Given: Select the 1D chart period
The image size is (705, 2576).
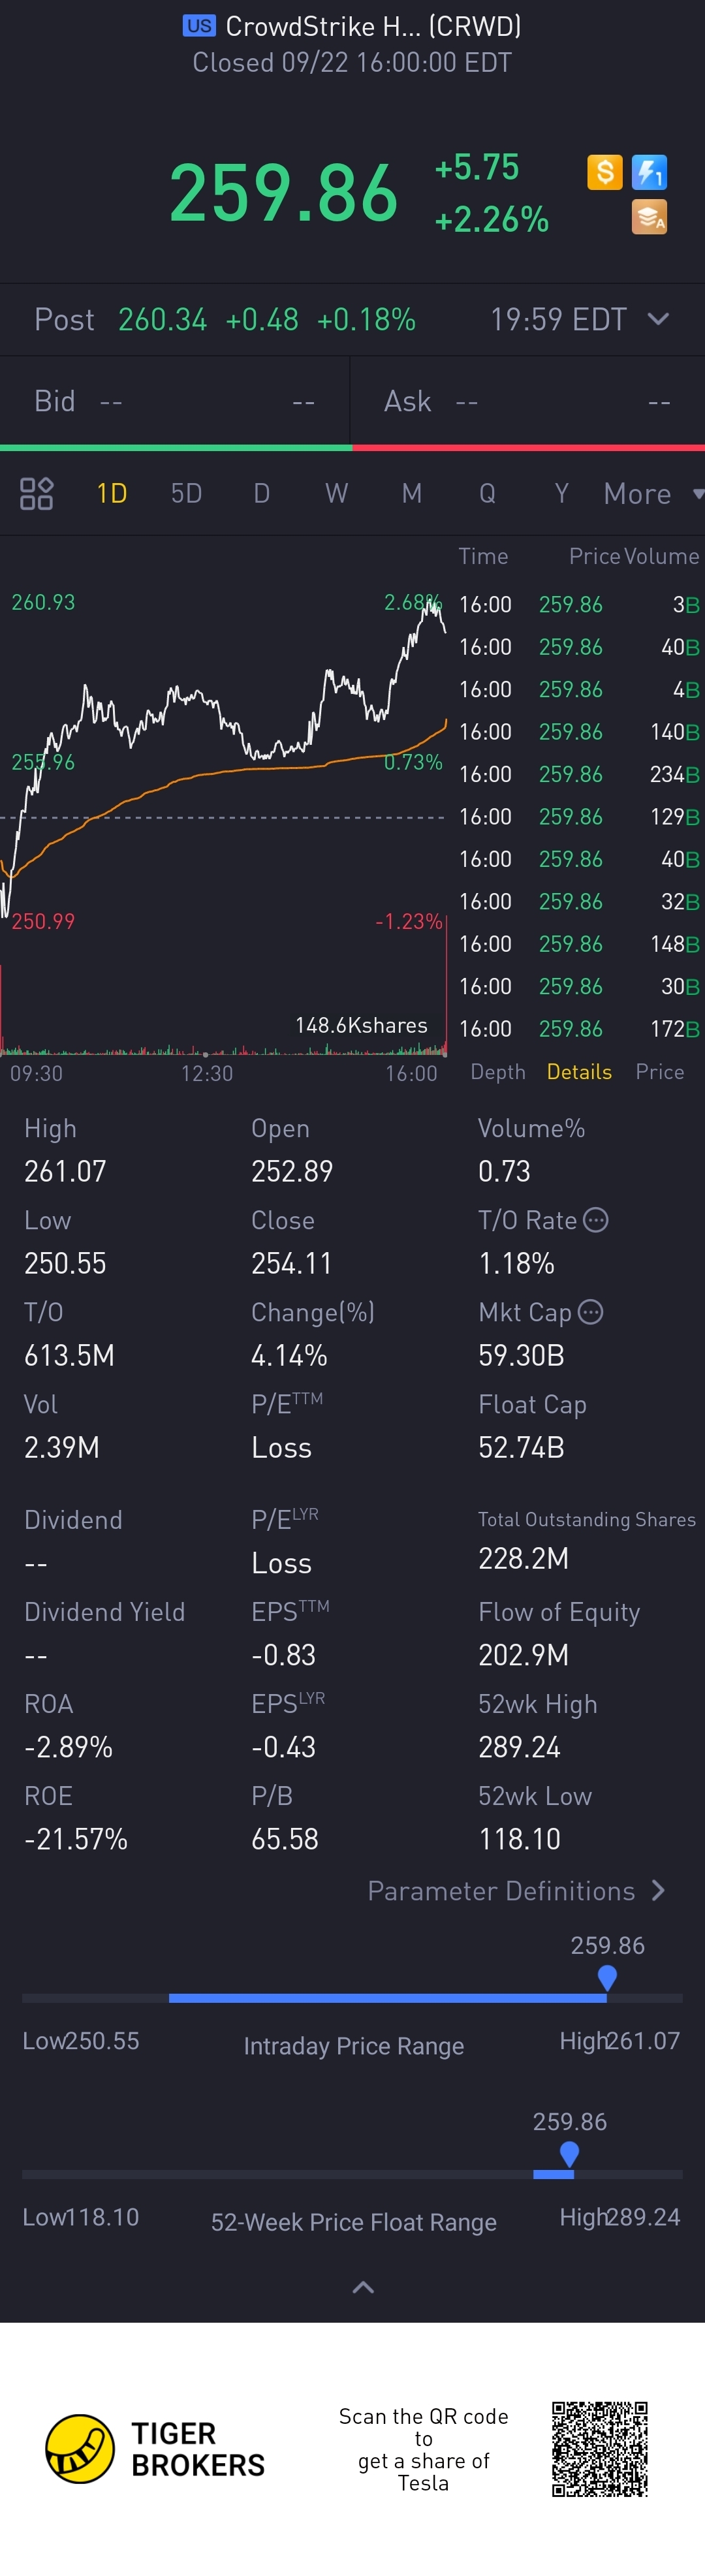Looking at the screenshot, I should (111, 493).
